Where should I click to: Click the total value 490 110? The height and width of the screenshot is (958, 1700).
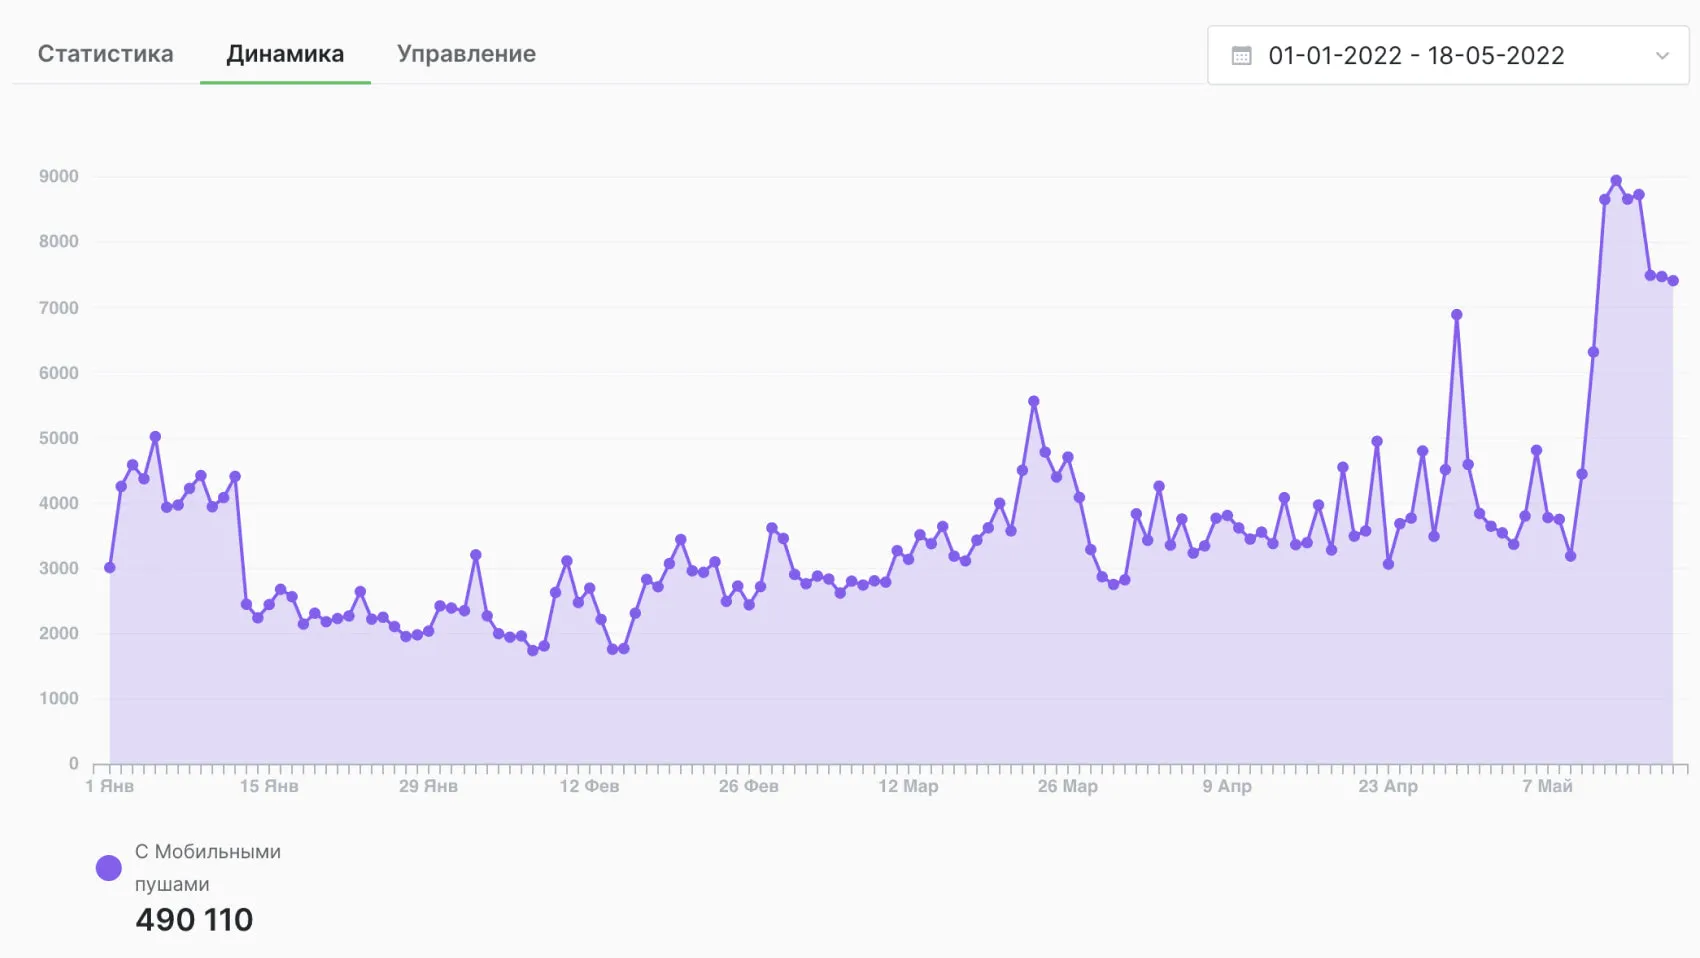pos(194,920)
